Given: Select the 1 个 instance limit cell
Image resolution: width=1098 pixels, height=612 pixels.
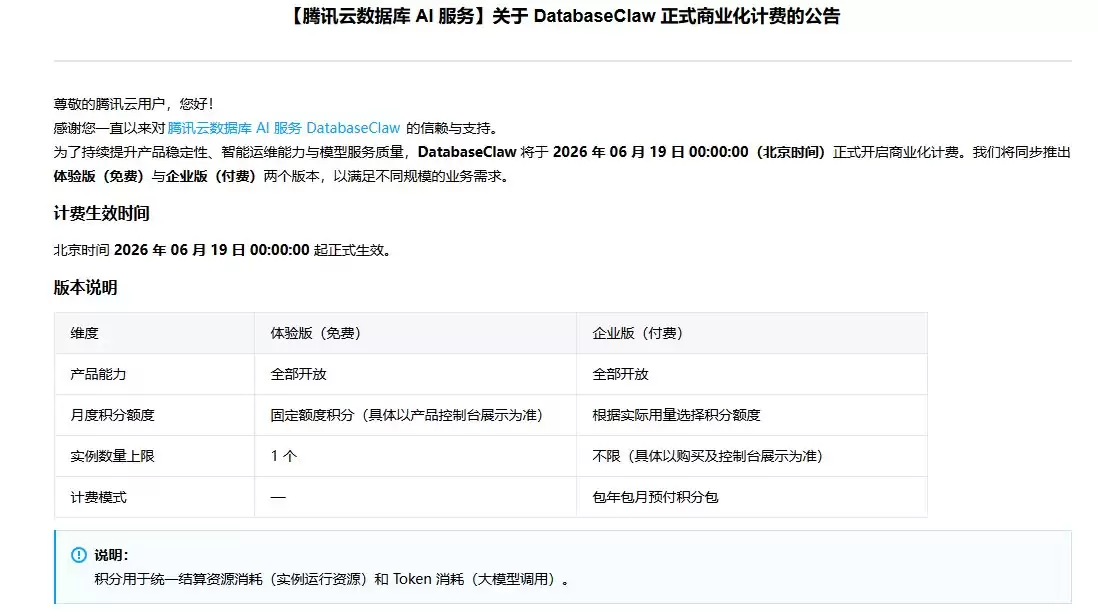Looking at the screenshot, I should click(415, 457).
